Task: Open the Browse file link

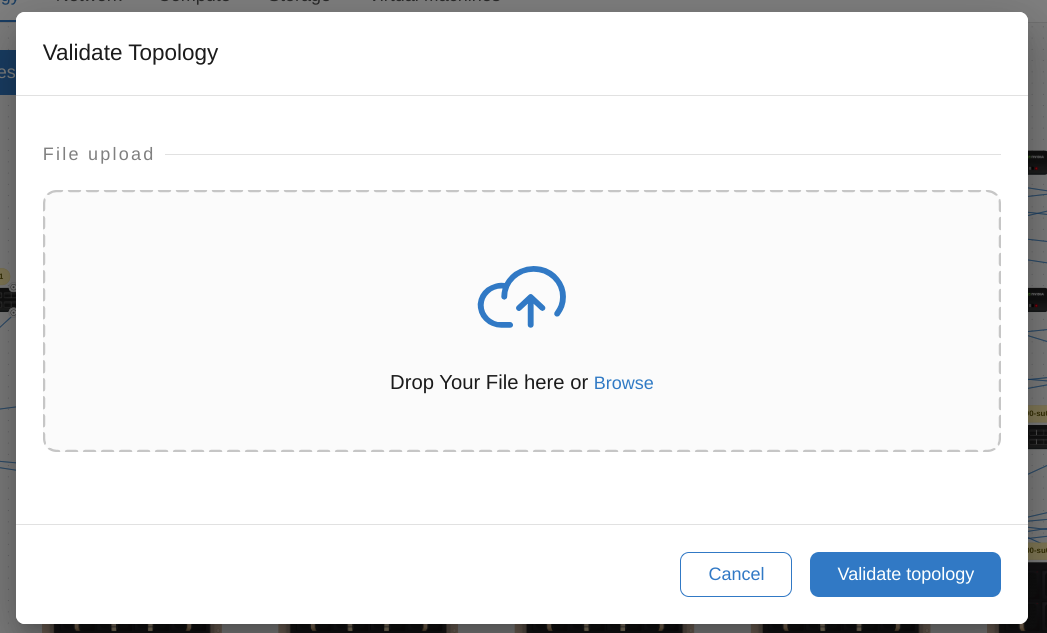Action: [623, 383]
